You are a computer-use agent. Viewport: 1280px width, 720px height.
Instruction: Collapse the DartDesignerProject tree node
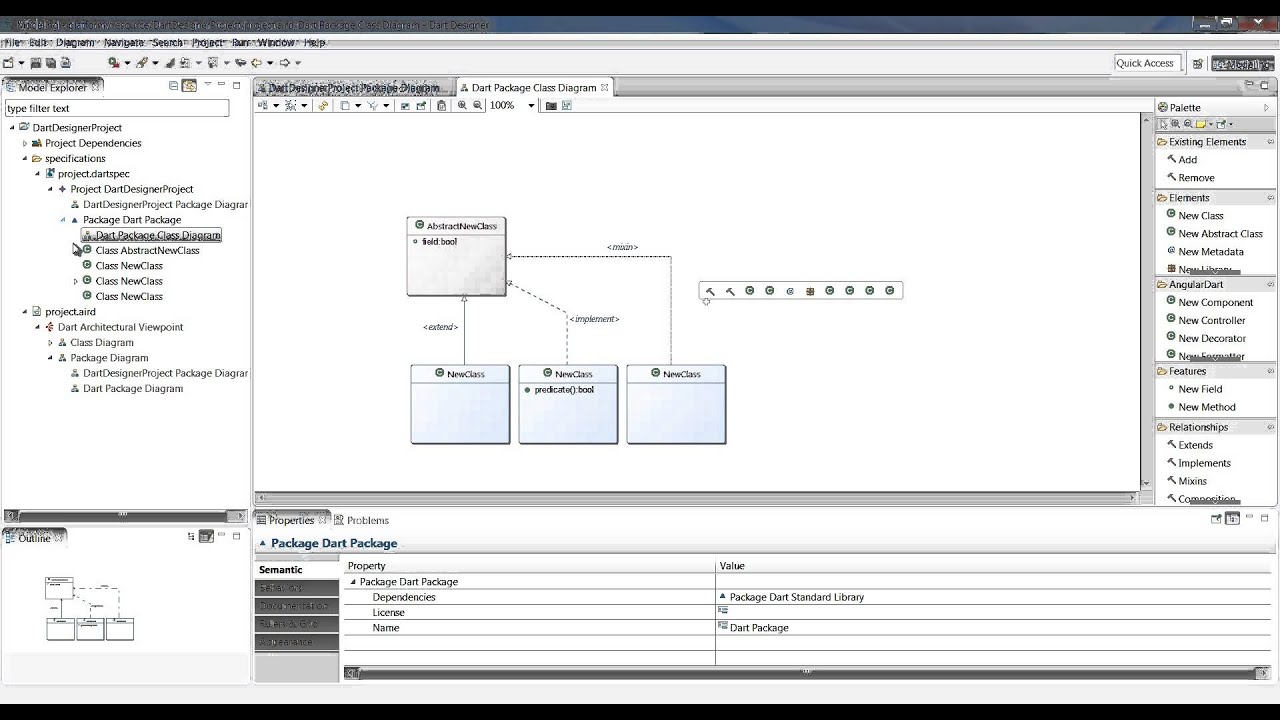tap(12, 128)
